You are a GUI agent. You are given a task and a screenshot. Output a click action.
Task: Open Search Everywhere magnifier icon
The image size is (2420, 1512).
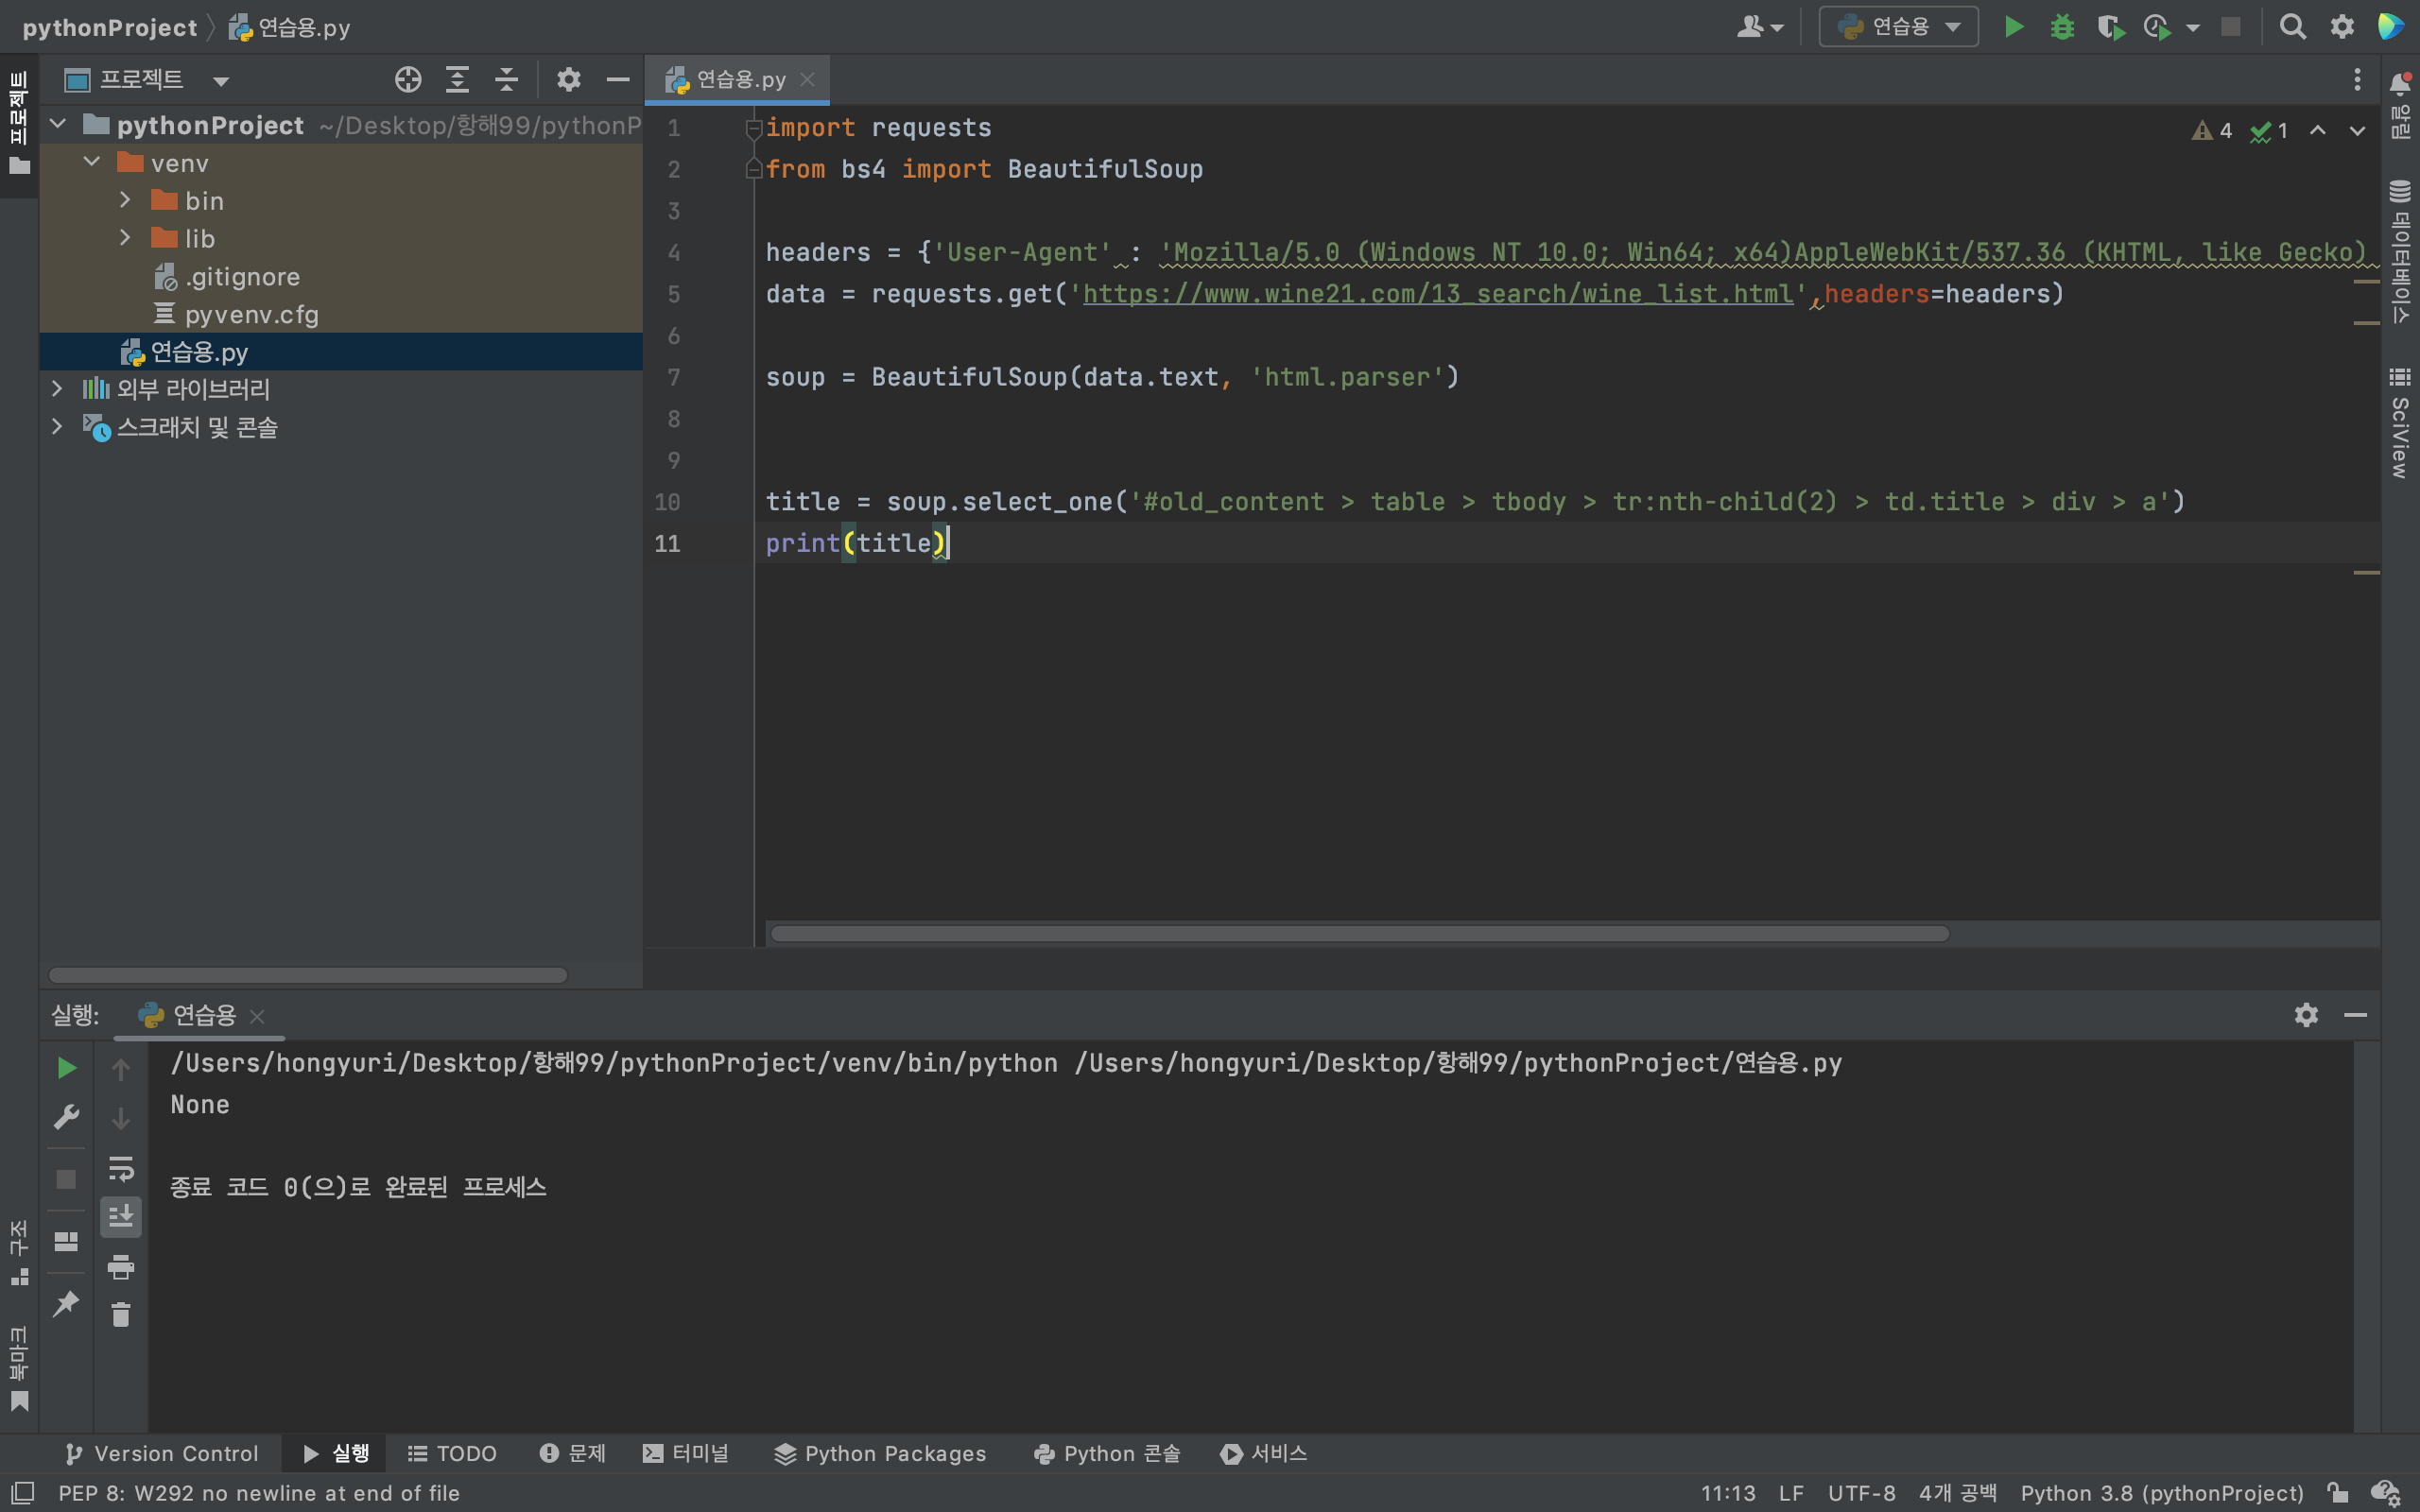click(2292, 27)
